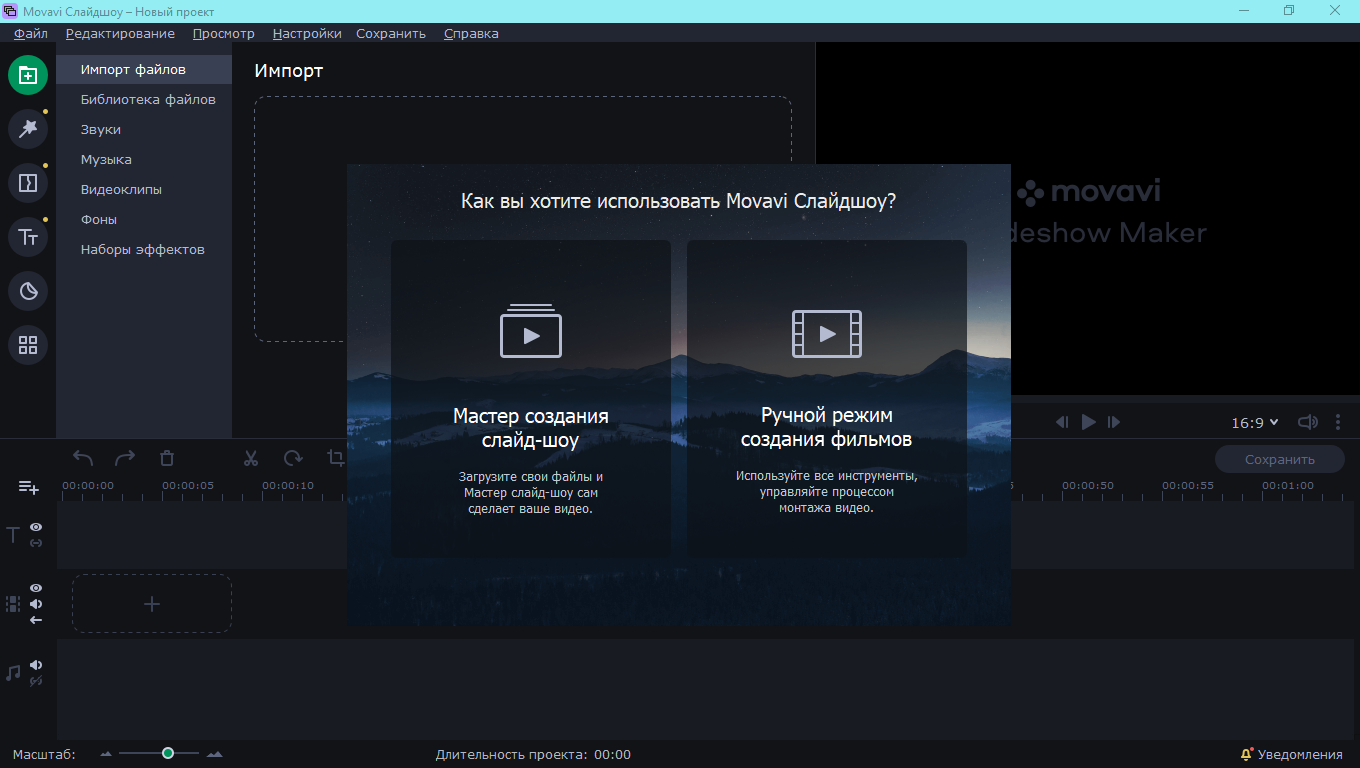This screenshot has height=768, width=1360.
Task: Open the stickers tab icon
Action: [28, 291]
